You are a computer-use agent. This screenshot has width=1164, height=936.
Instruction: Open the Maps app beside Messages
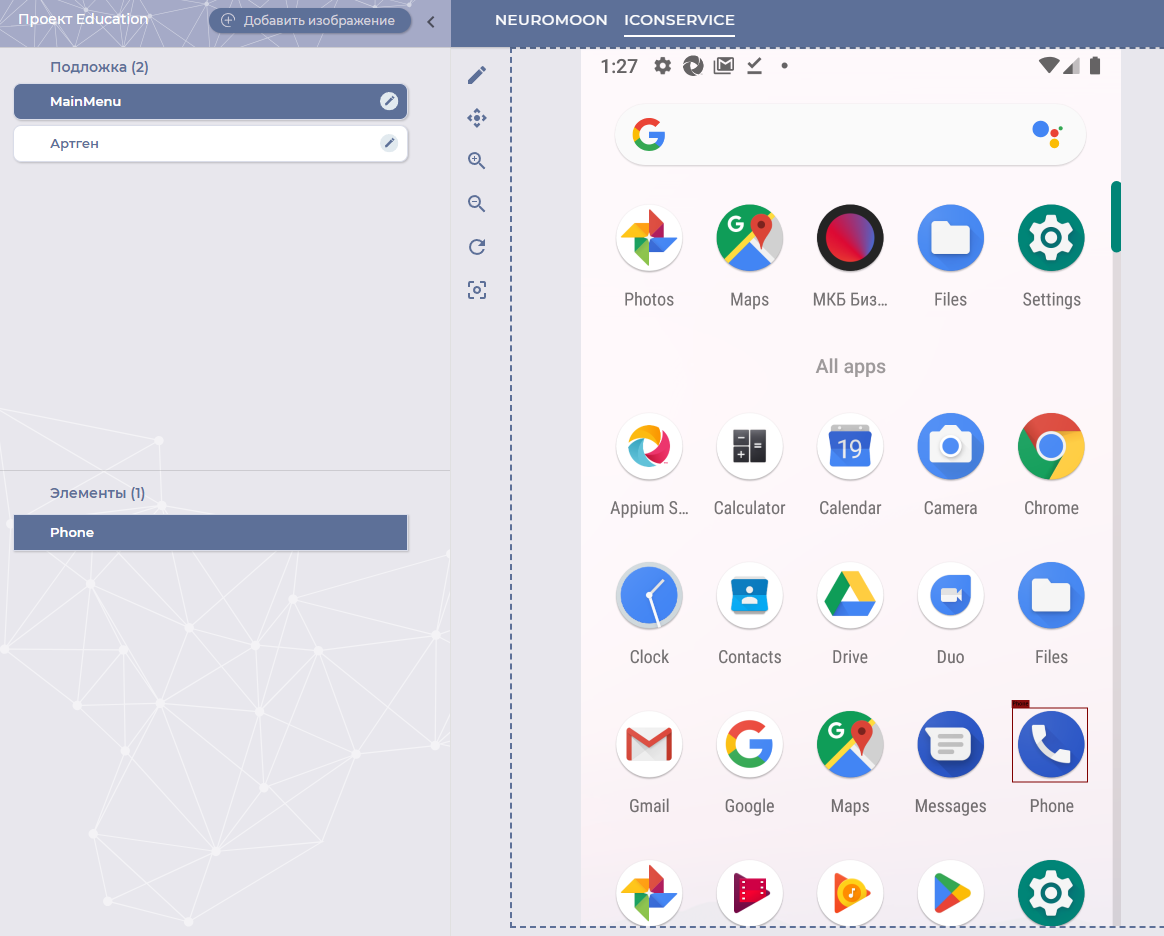point(850,744)
